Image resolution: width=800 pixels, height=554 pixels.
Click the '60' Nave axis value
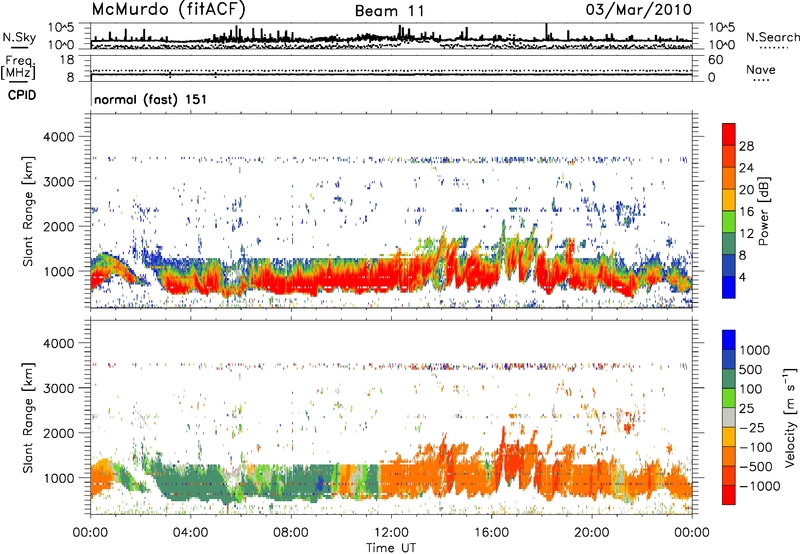[715, 60]
